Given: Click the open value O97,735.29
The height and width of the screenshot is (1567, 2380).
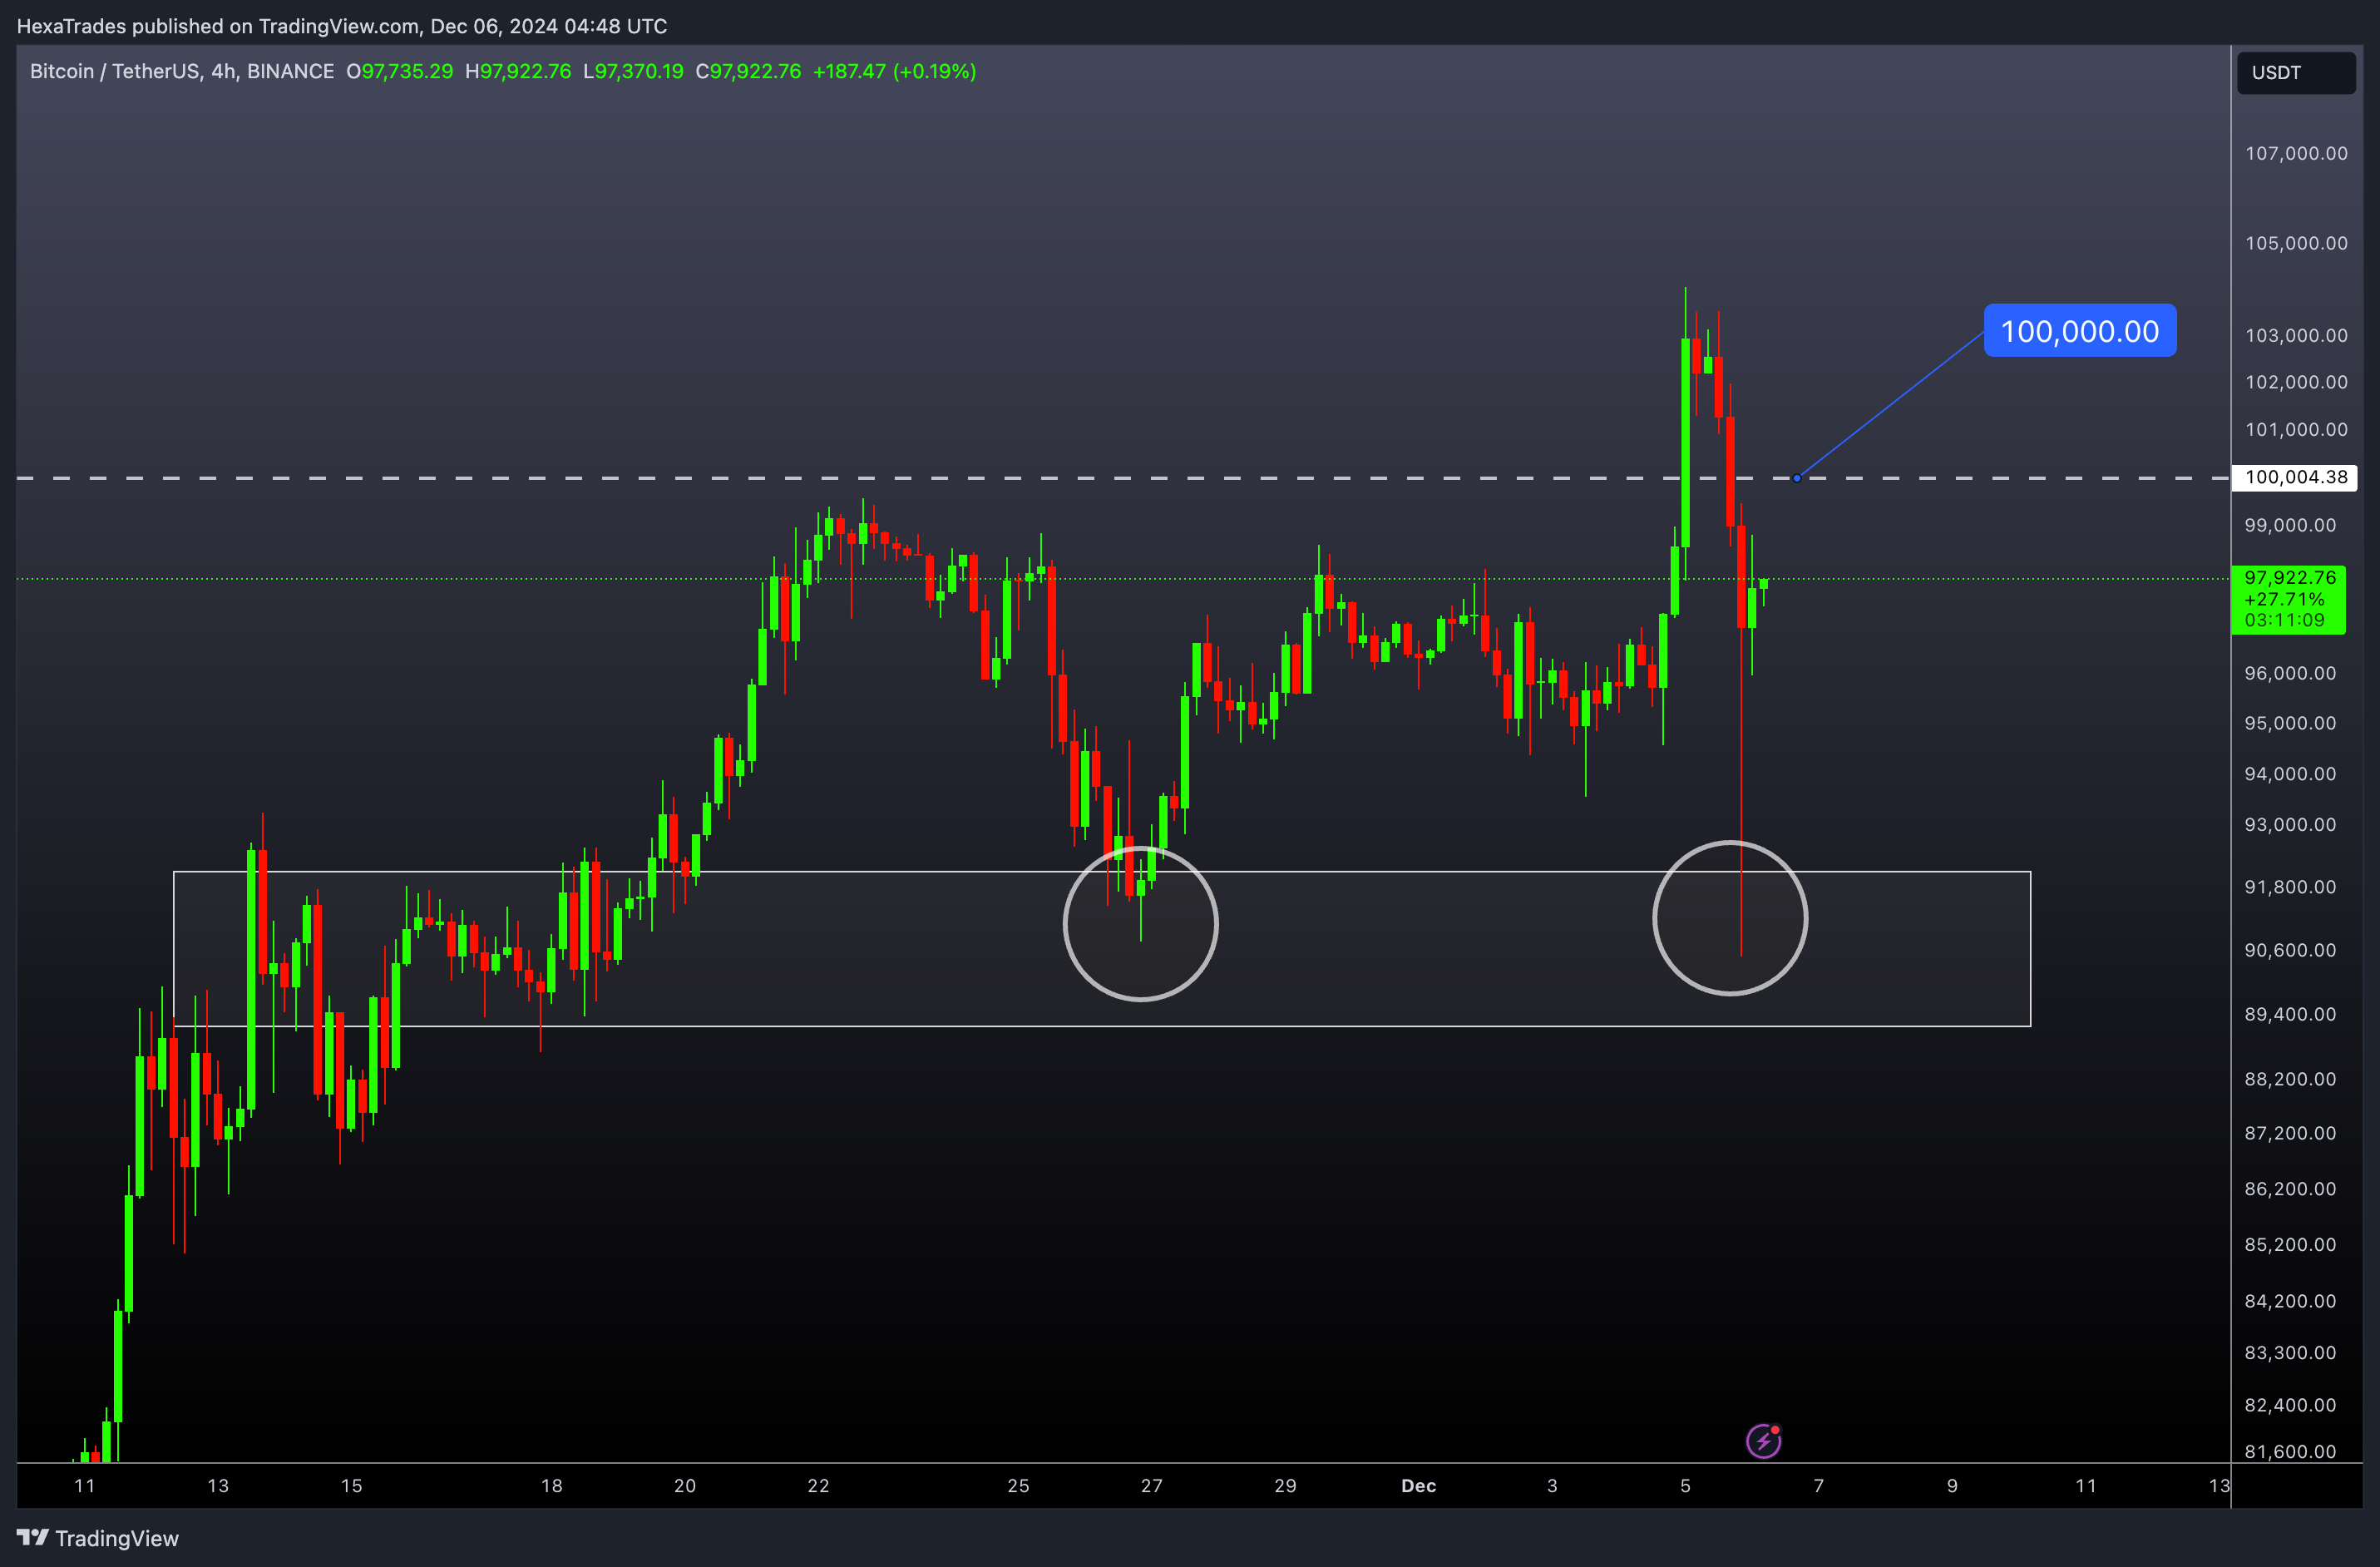Looking at the screenshot, I should point(399,71).
